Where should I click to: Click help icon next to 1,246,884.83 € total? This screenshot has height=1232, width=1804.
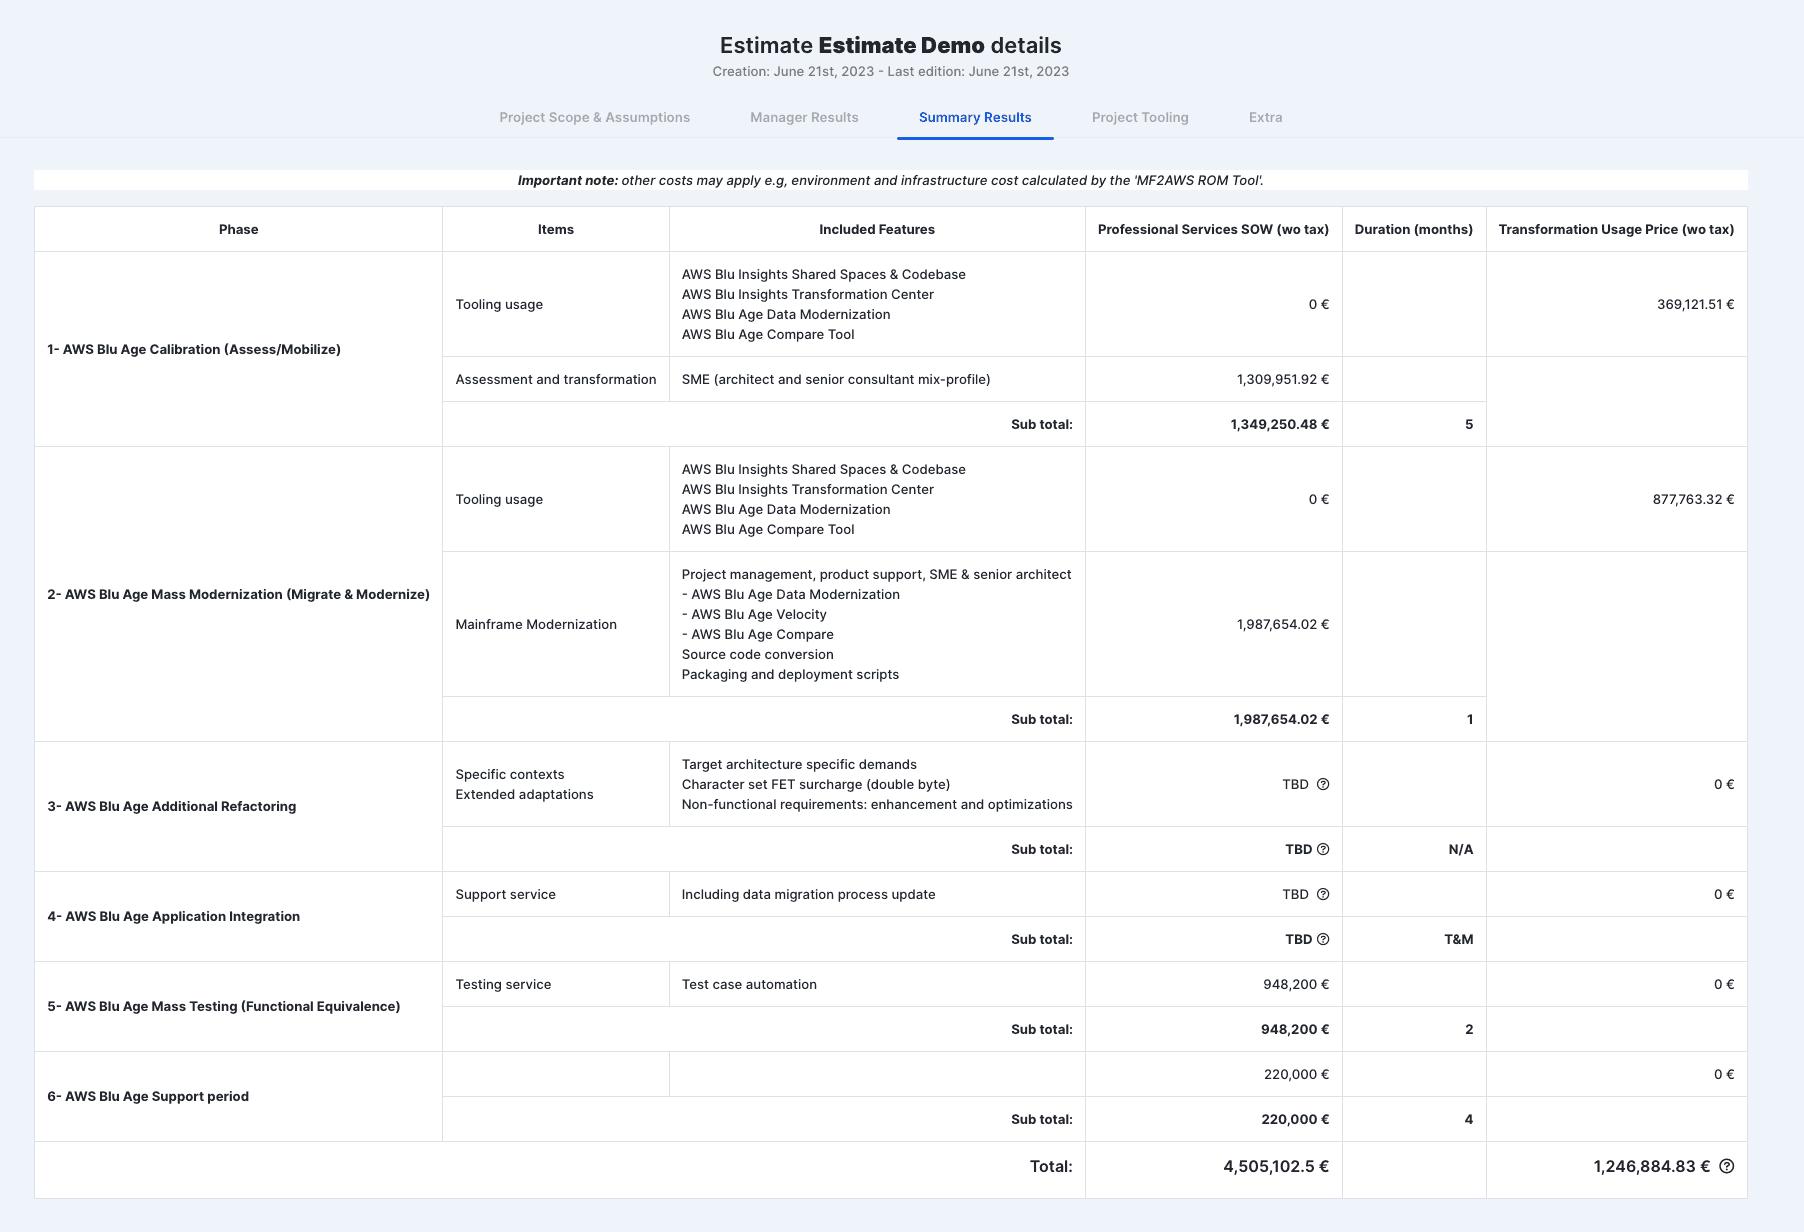point(1726,1166)
